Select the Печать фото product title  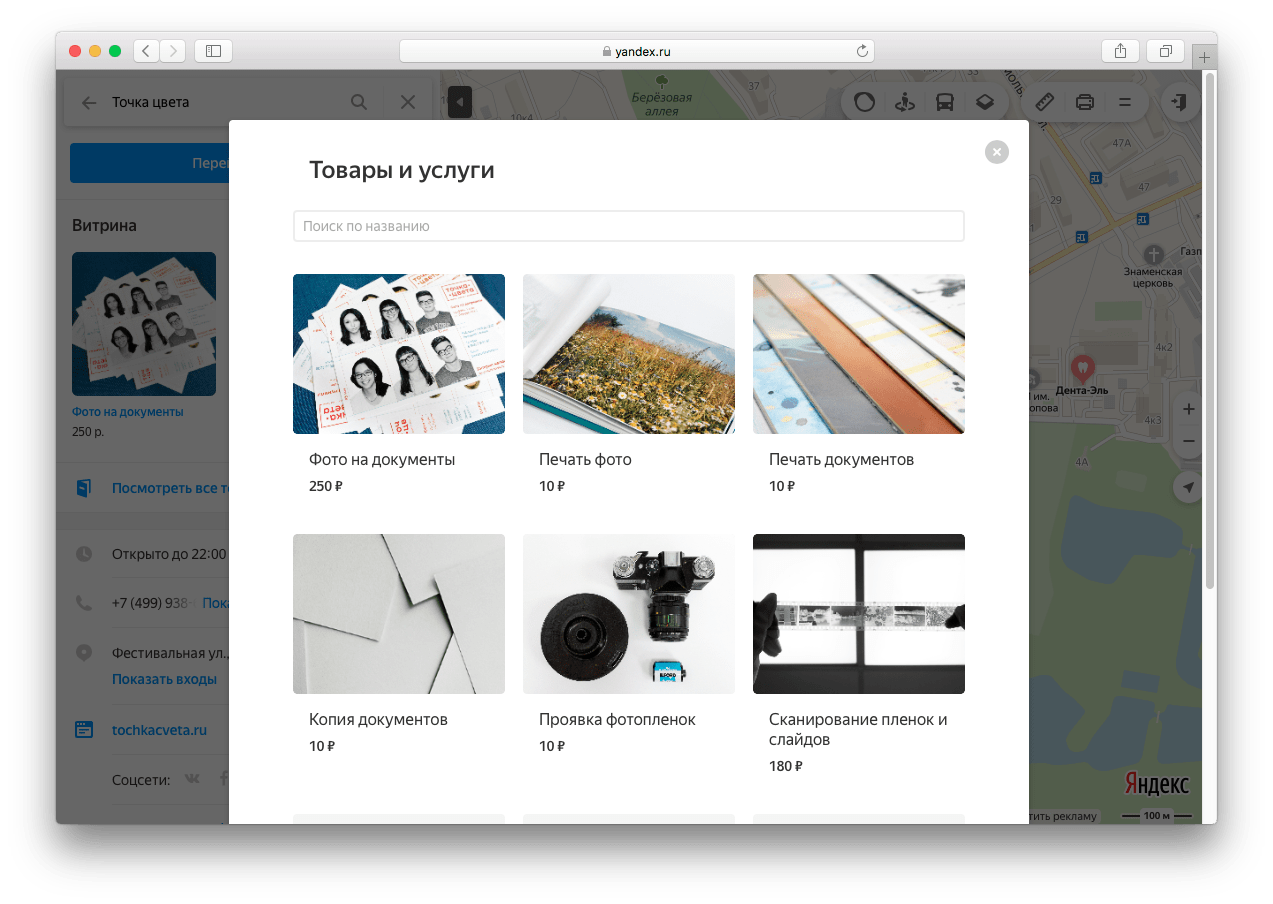tap(585, 460)
